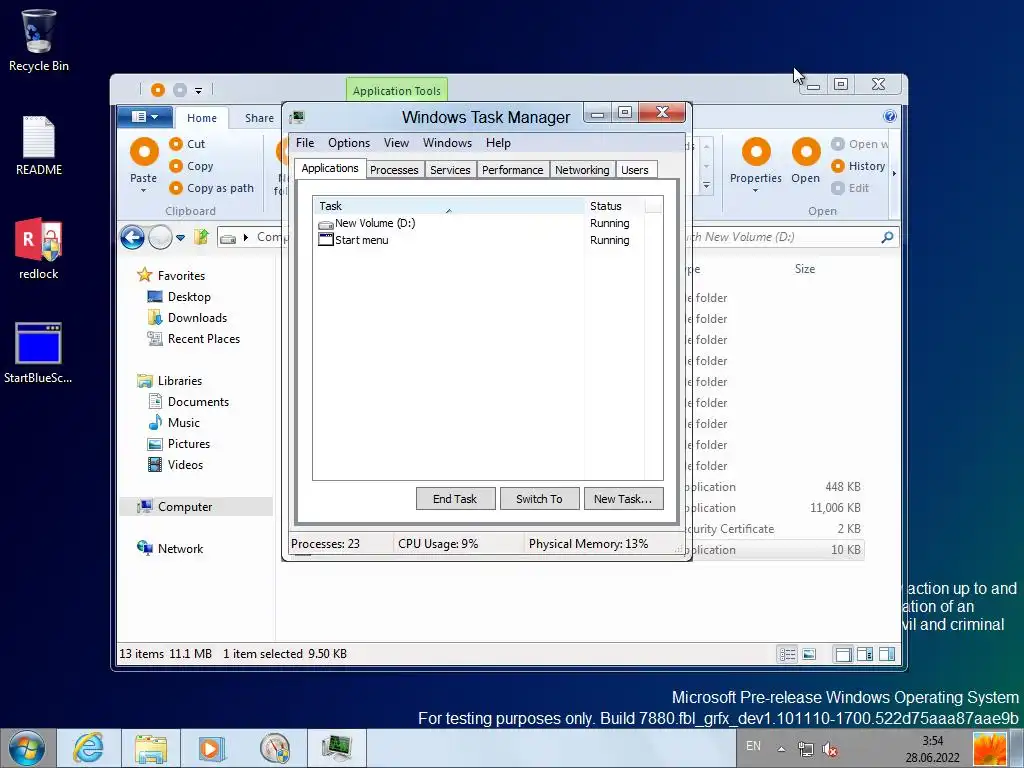Click Copy in the Clipboard group
The height and width of the screenshot is (768, 1024).
pos(191,166)
